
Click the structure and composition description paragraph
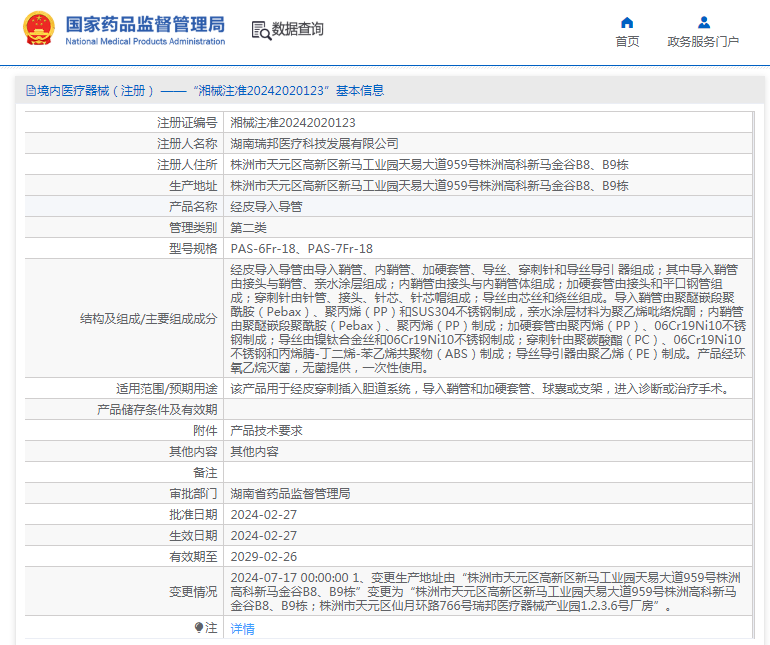click(x=488, y=318)
